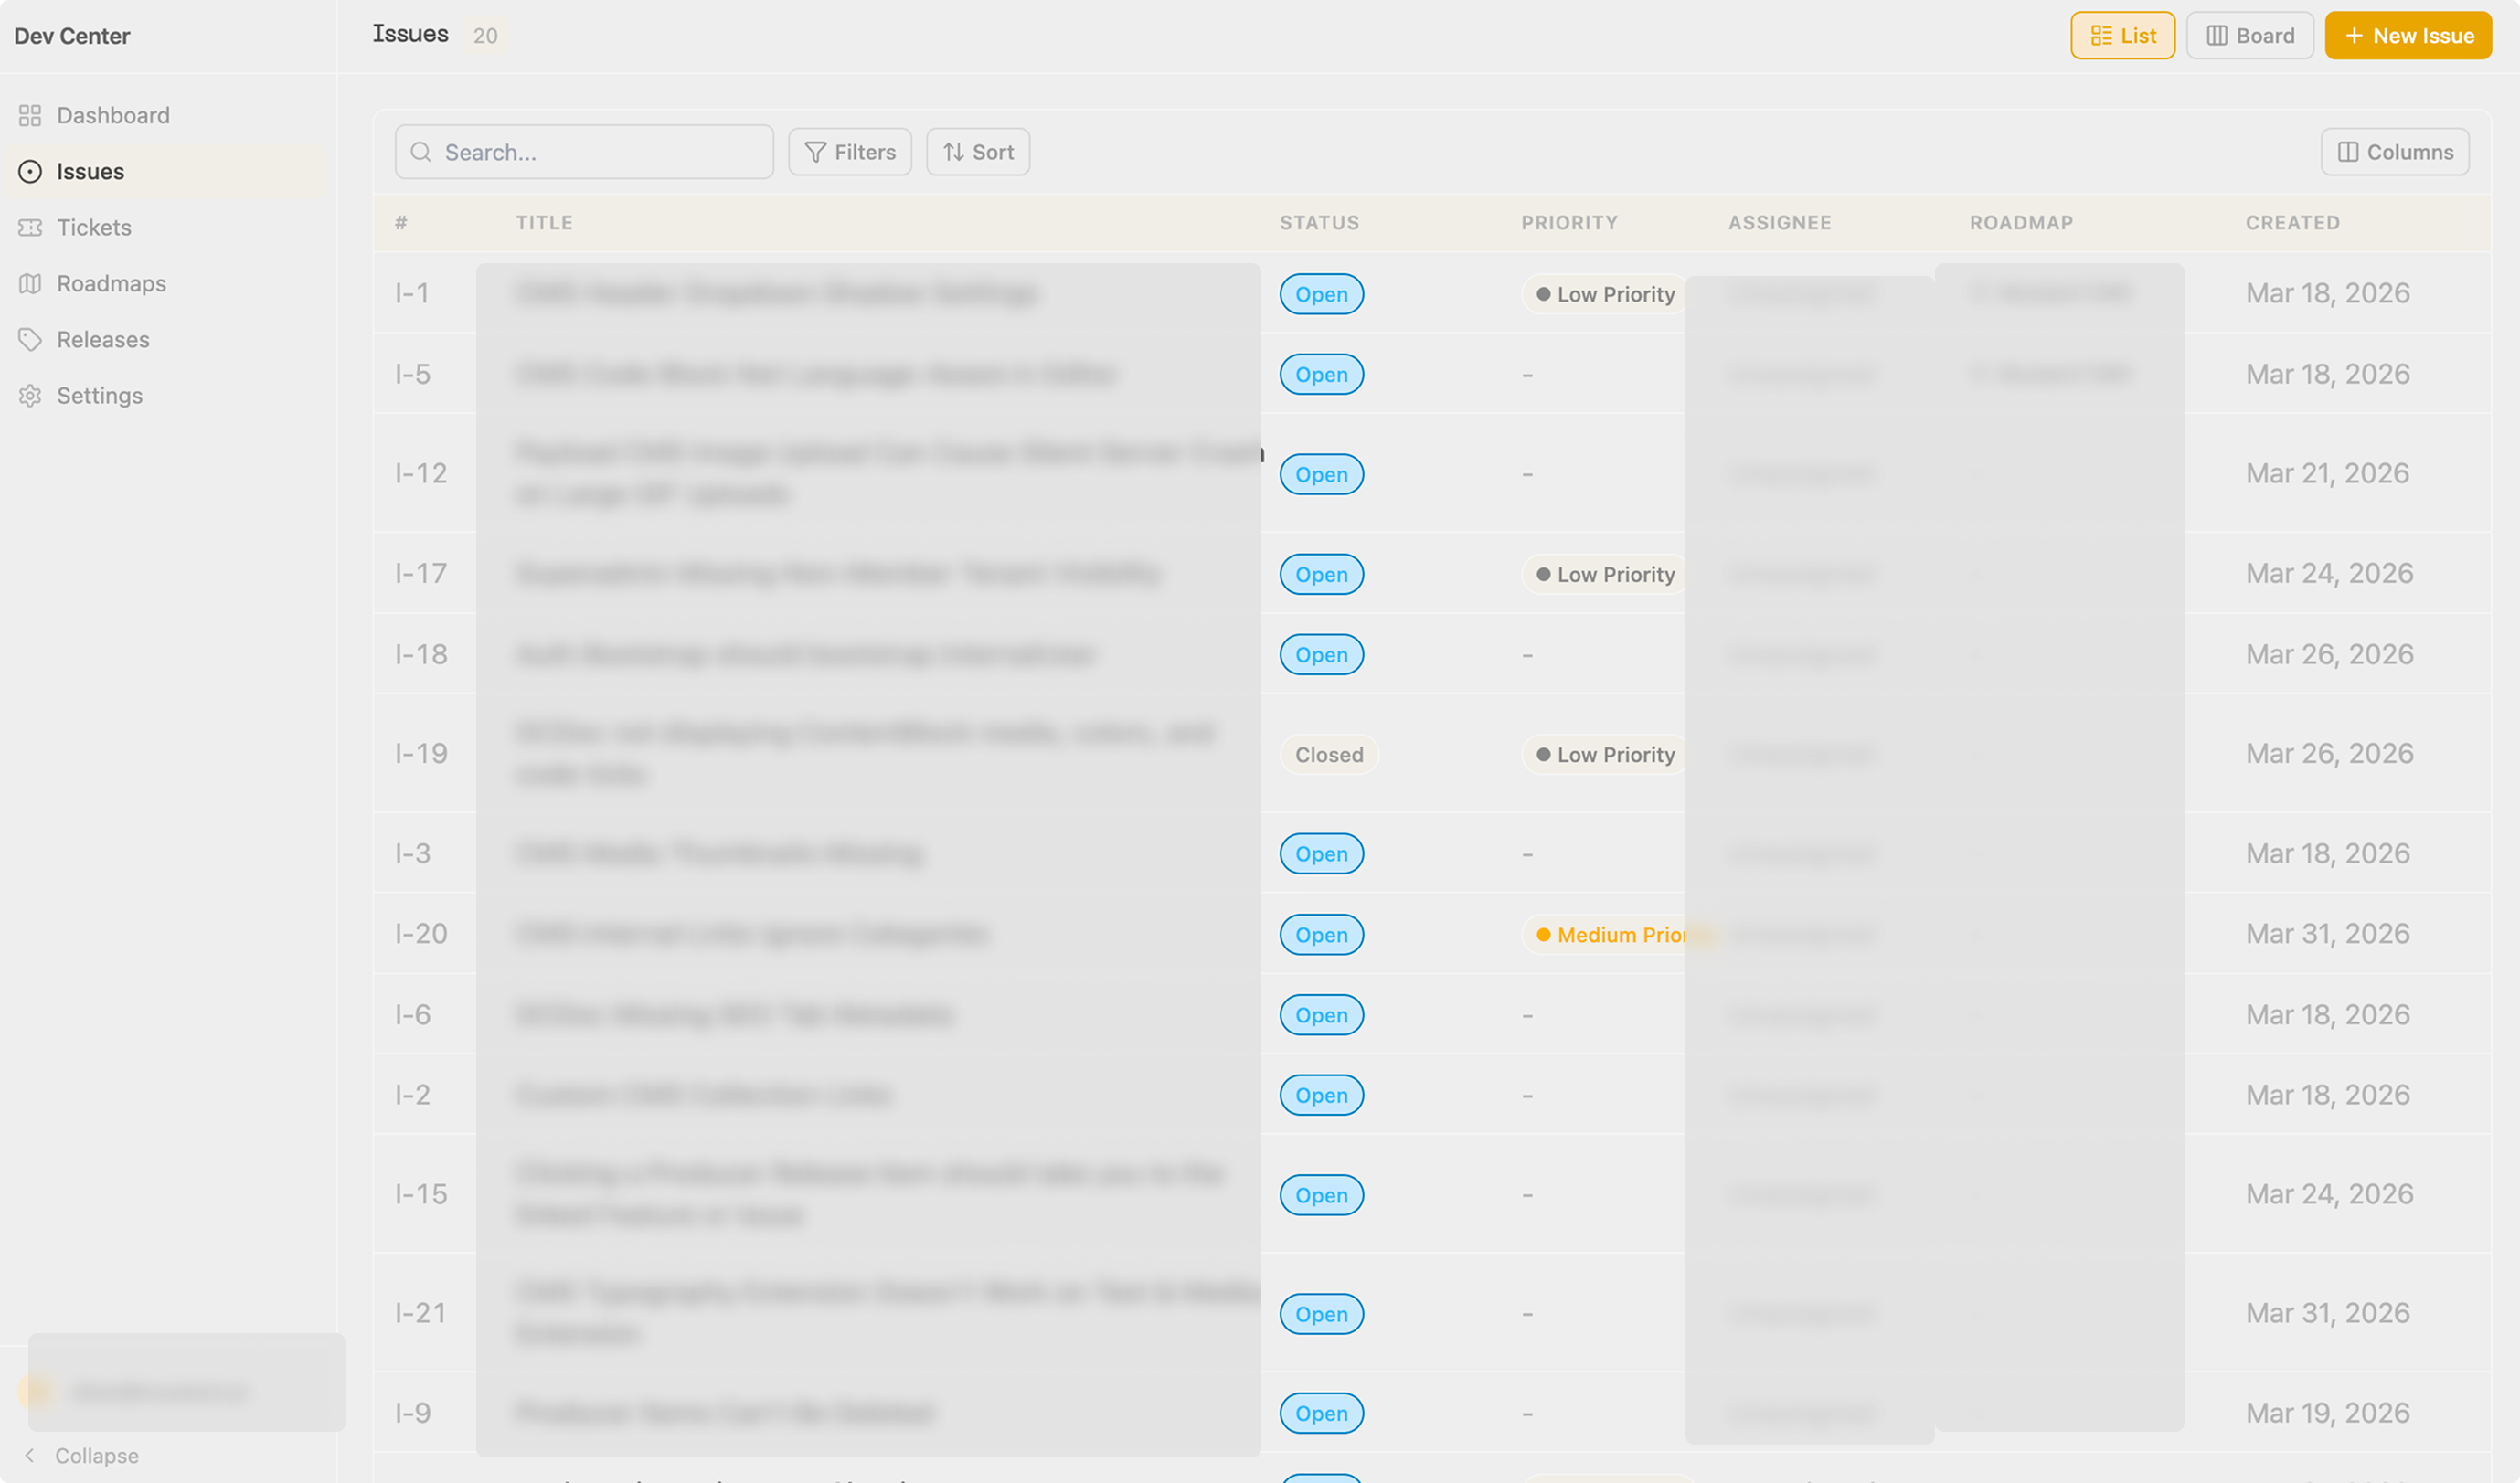This screenshot has width=2520, height=1483.
Task: Open the Releases section
Action: coord(103,340)
